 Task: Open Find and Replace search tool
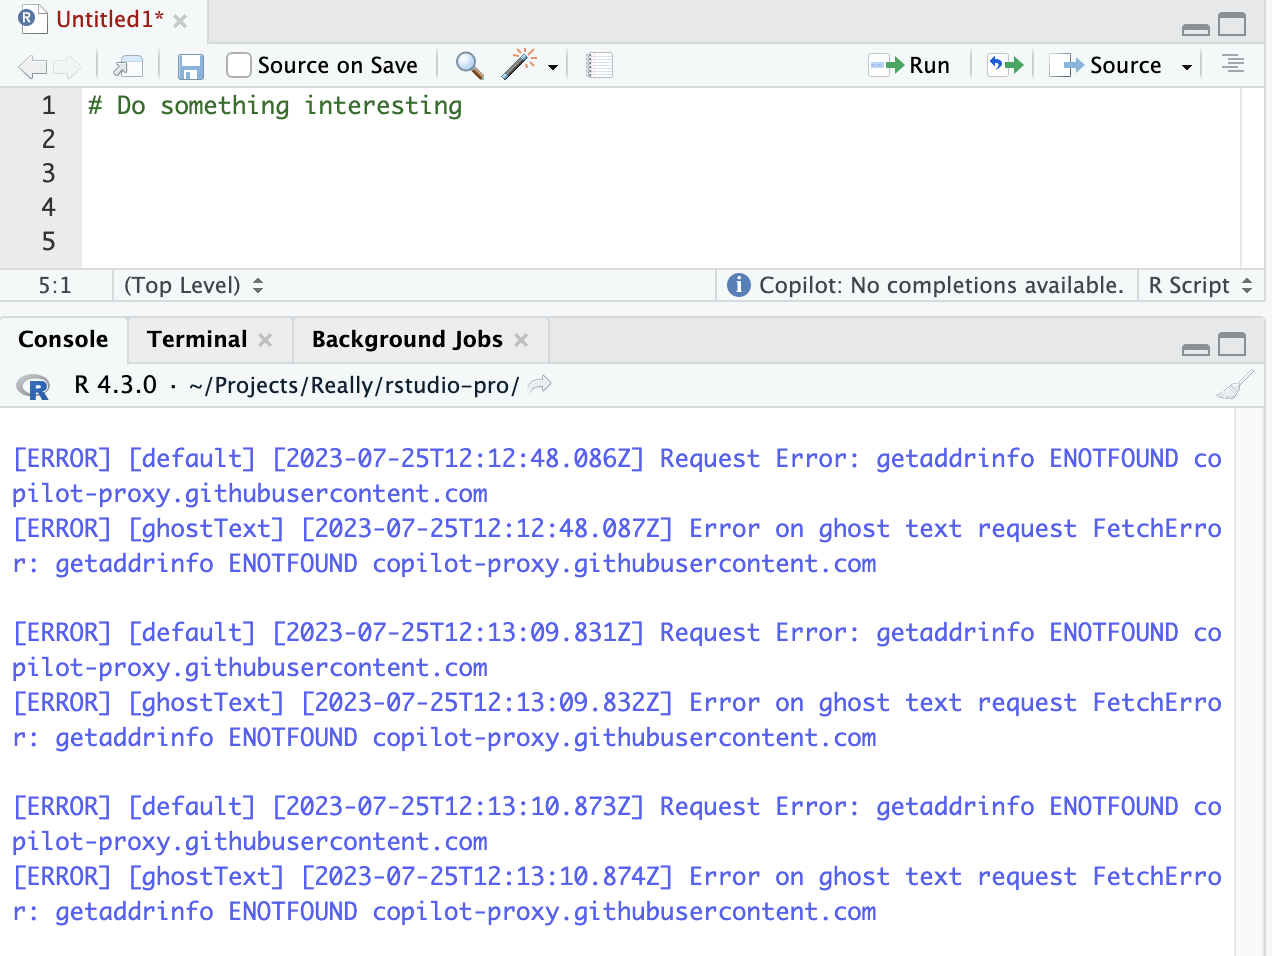(468, 65)
